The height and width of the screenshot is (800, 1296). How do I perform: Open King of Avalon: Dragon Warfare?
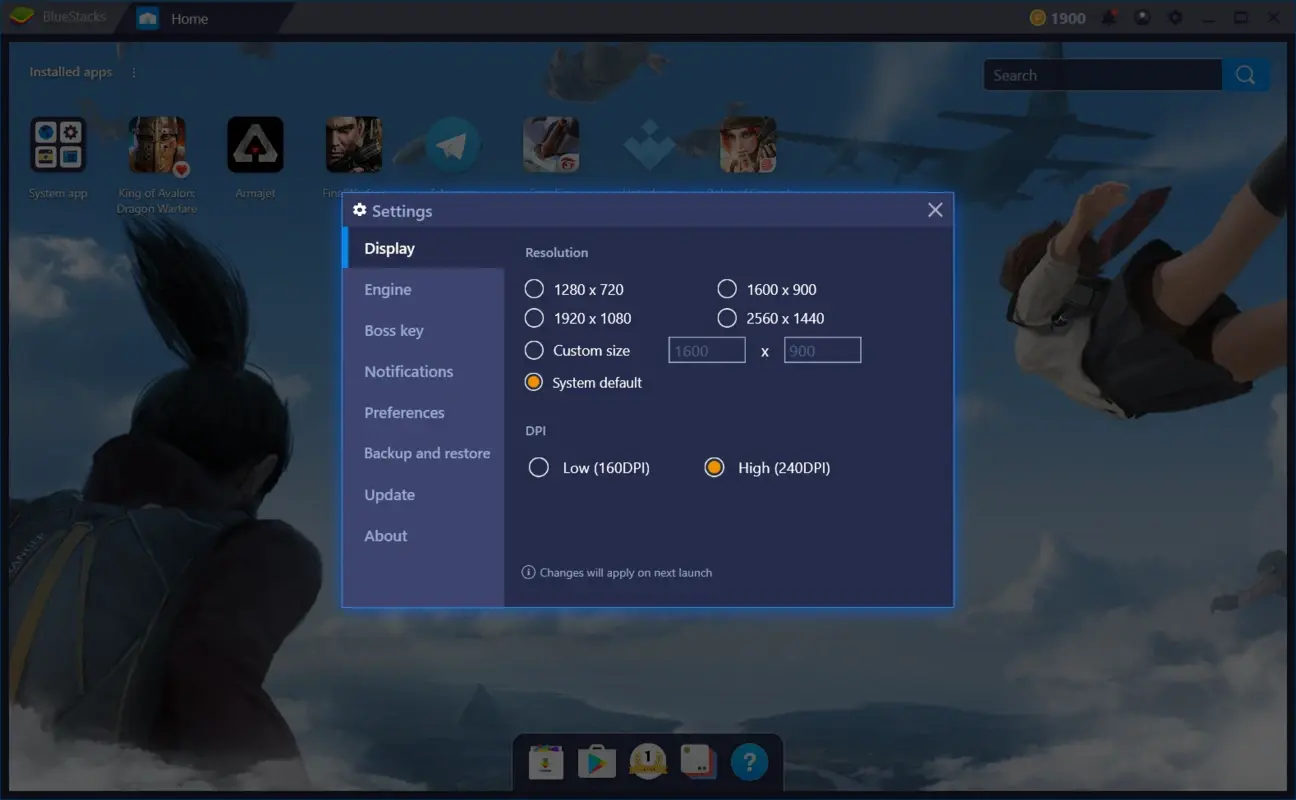click(x=156, y=143)
